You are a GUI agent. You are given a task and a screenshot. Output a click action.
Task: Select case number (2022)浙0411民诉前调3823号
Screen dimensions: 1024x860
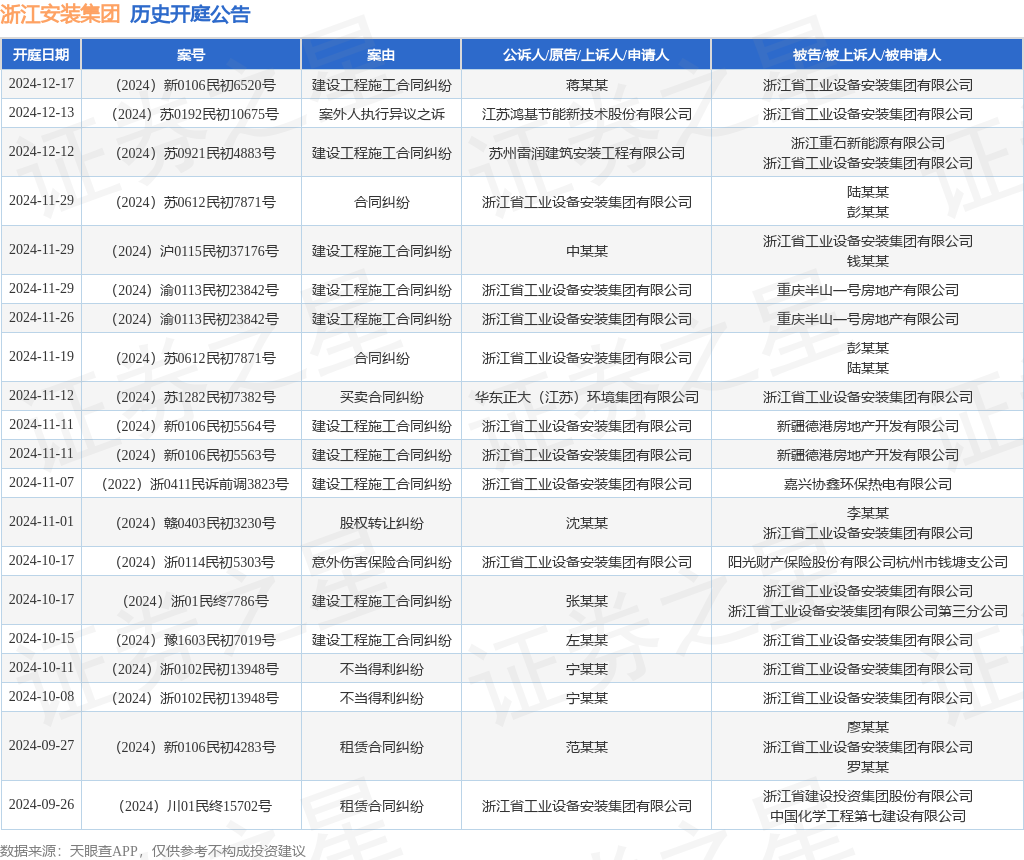point(195,485)
